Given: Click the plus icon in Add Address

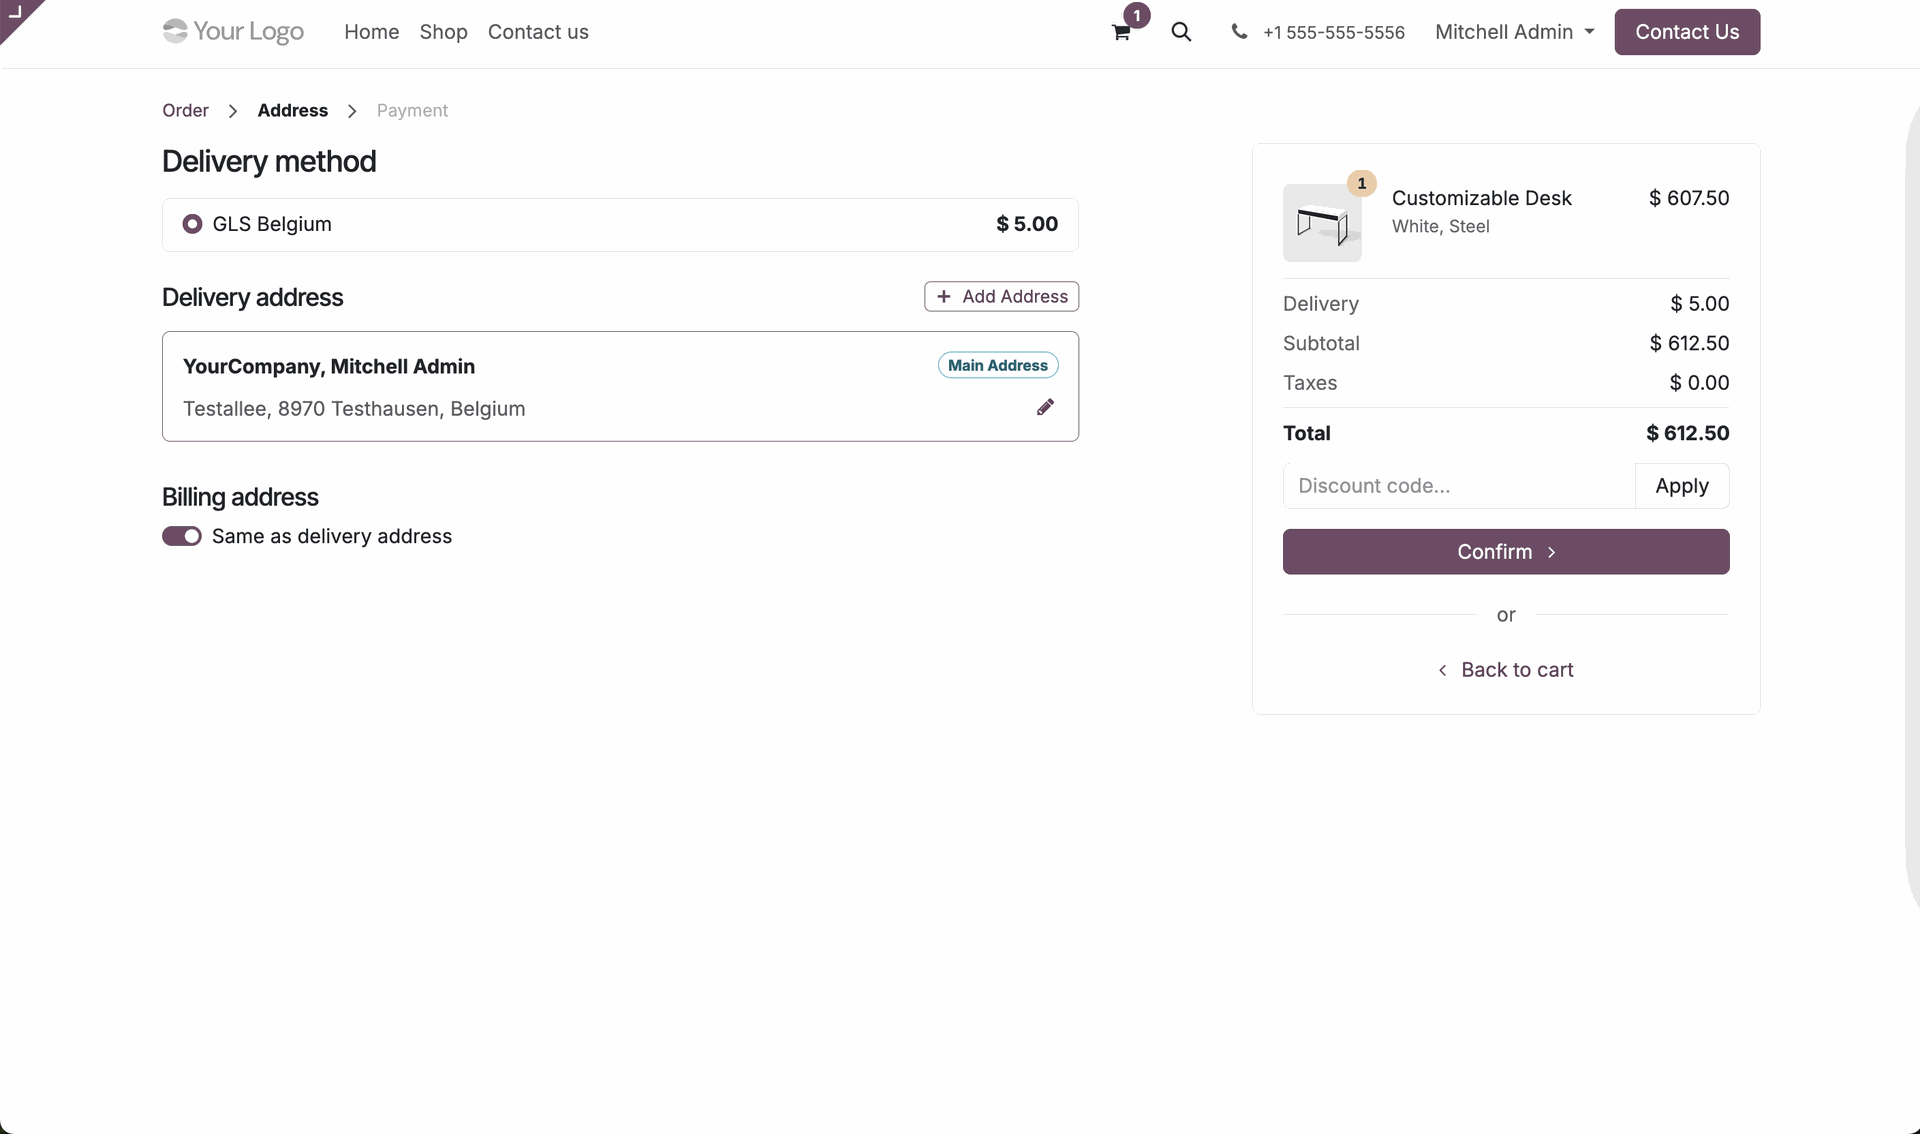Looking at the screenshot, I should click(x=943, y=297).
